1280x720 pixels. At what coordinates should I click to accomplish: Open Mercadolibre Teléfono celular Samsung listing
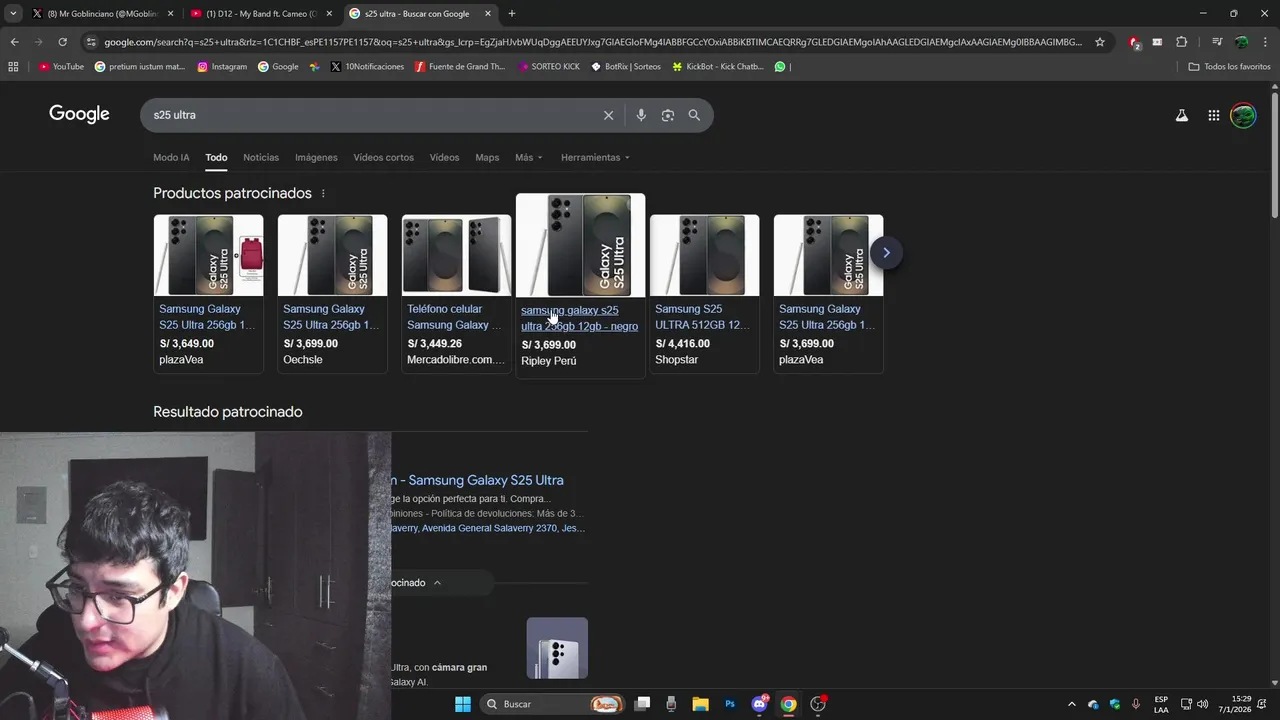tap(456, 293)
